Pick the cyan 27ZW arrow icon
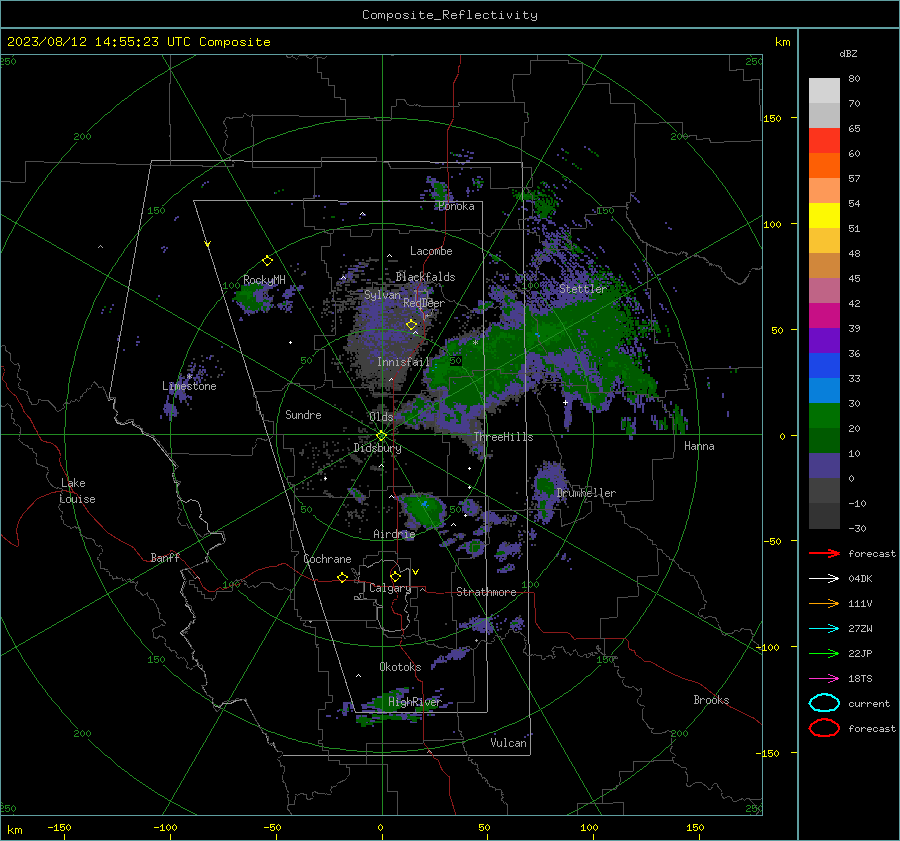Viewport: 900px width, 841px height. [x=824, y=629]
